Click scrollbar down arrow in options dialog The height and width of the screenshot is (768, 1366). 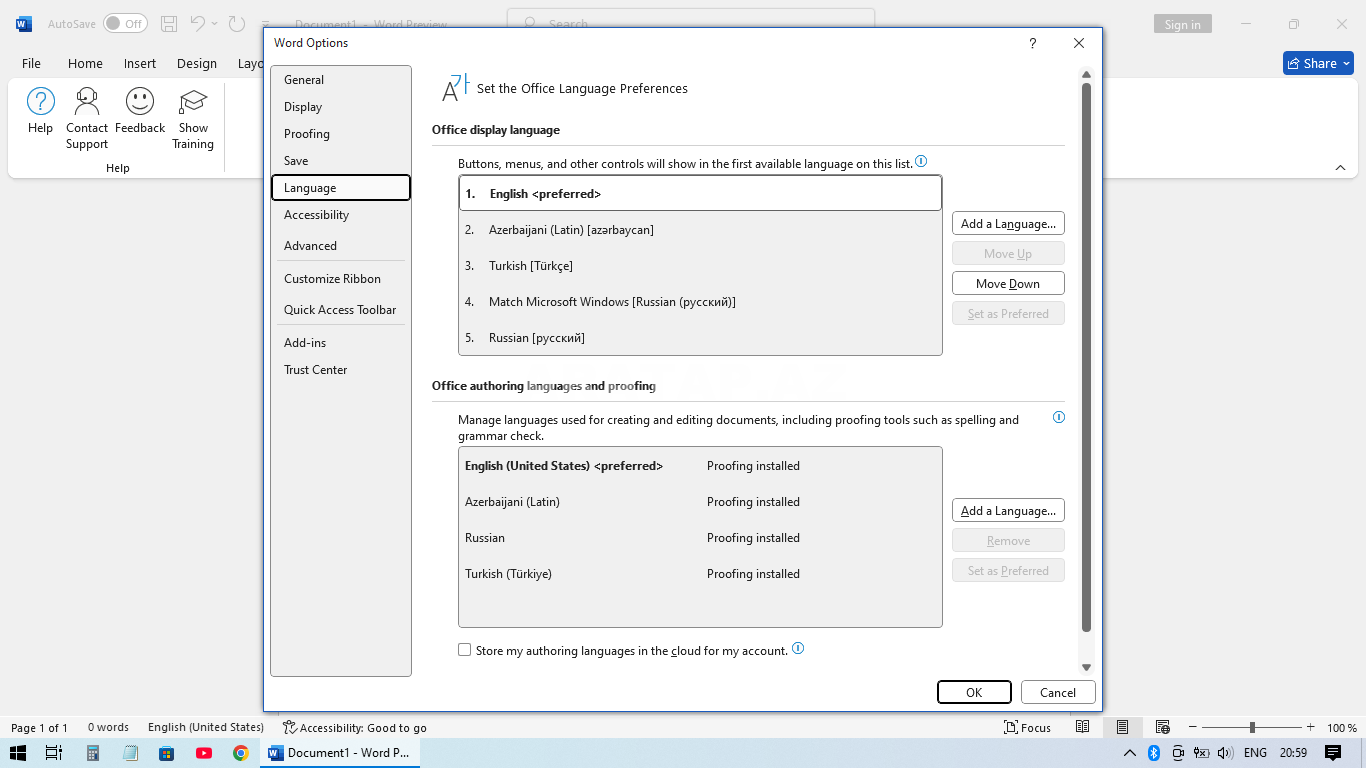(1086, 667)
